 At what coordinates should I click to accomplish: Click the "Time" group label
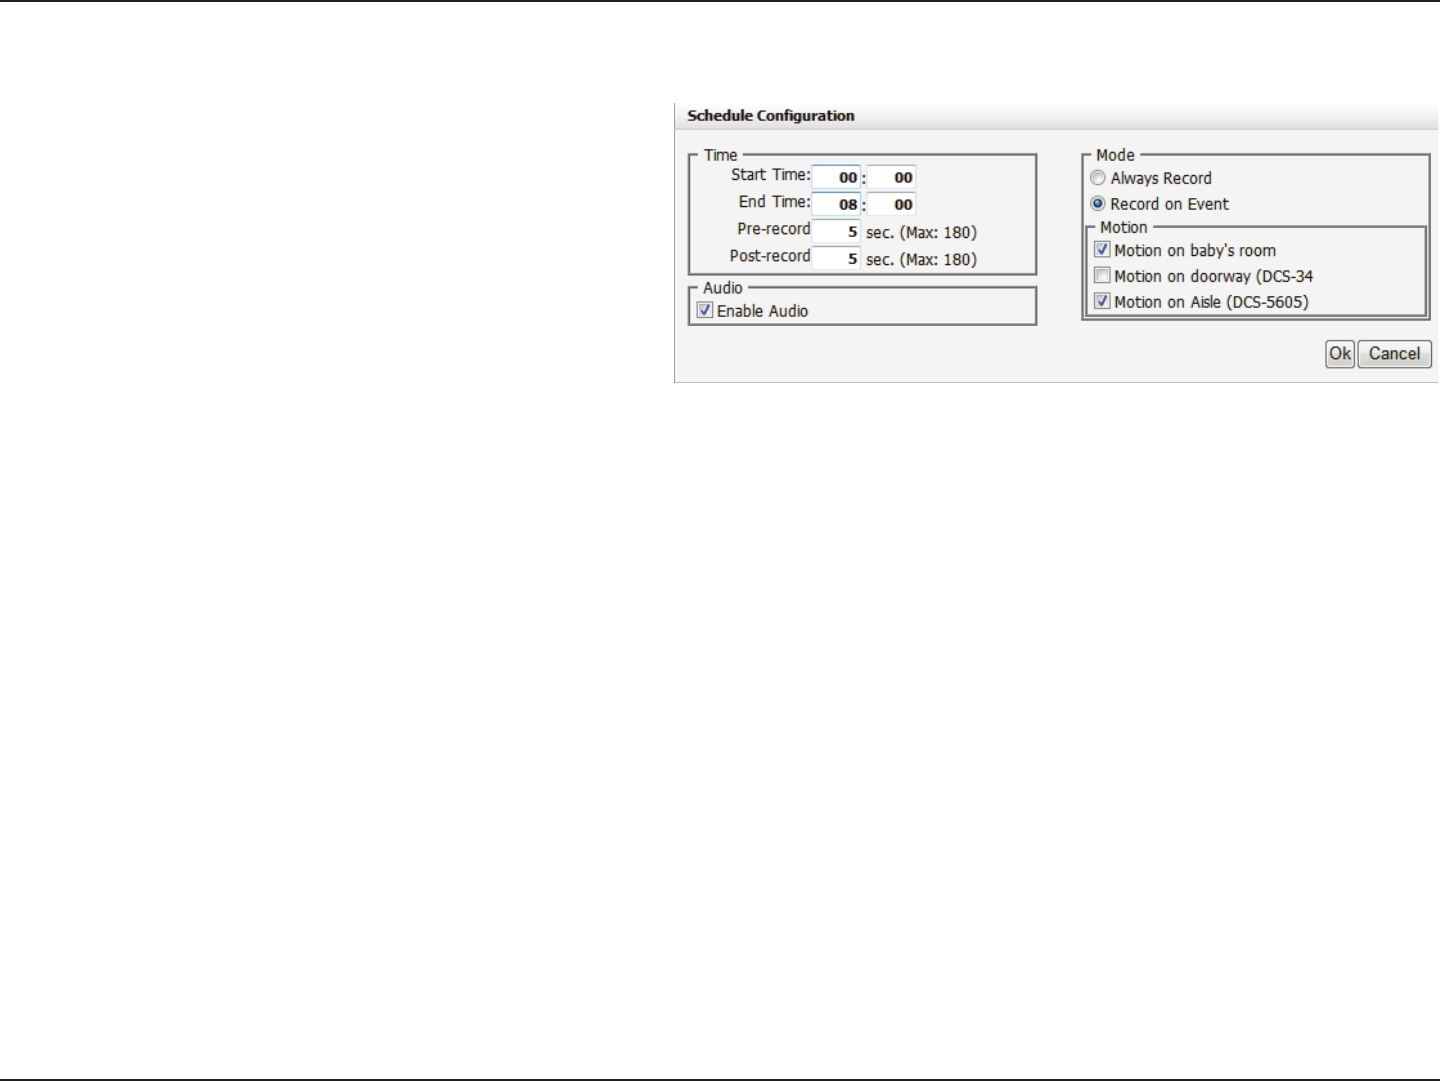[x=720, y=155]
